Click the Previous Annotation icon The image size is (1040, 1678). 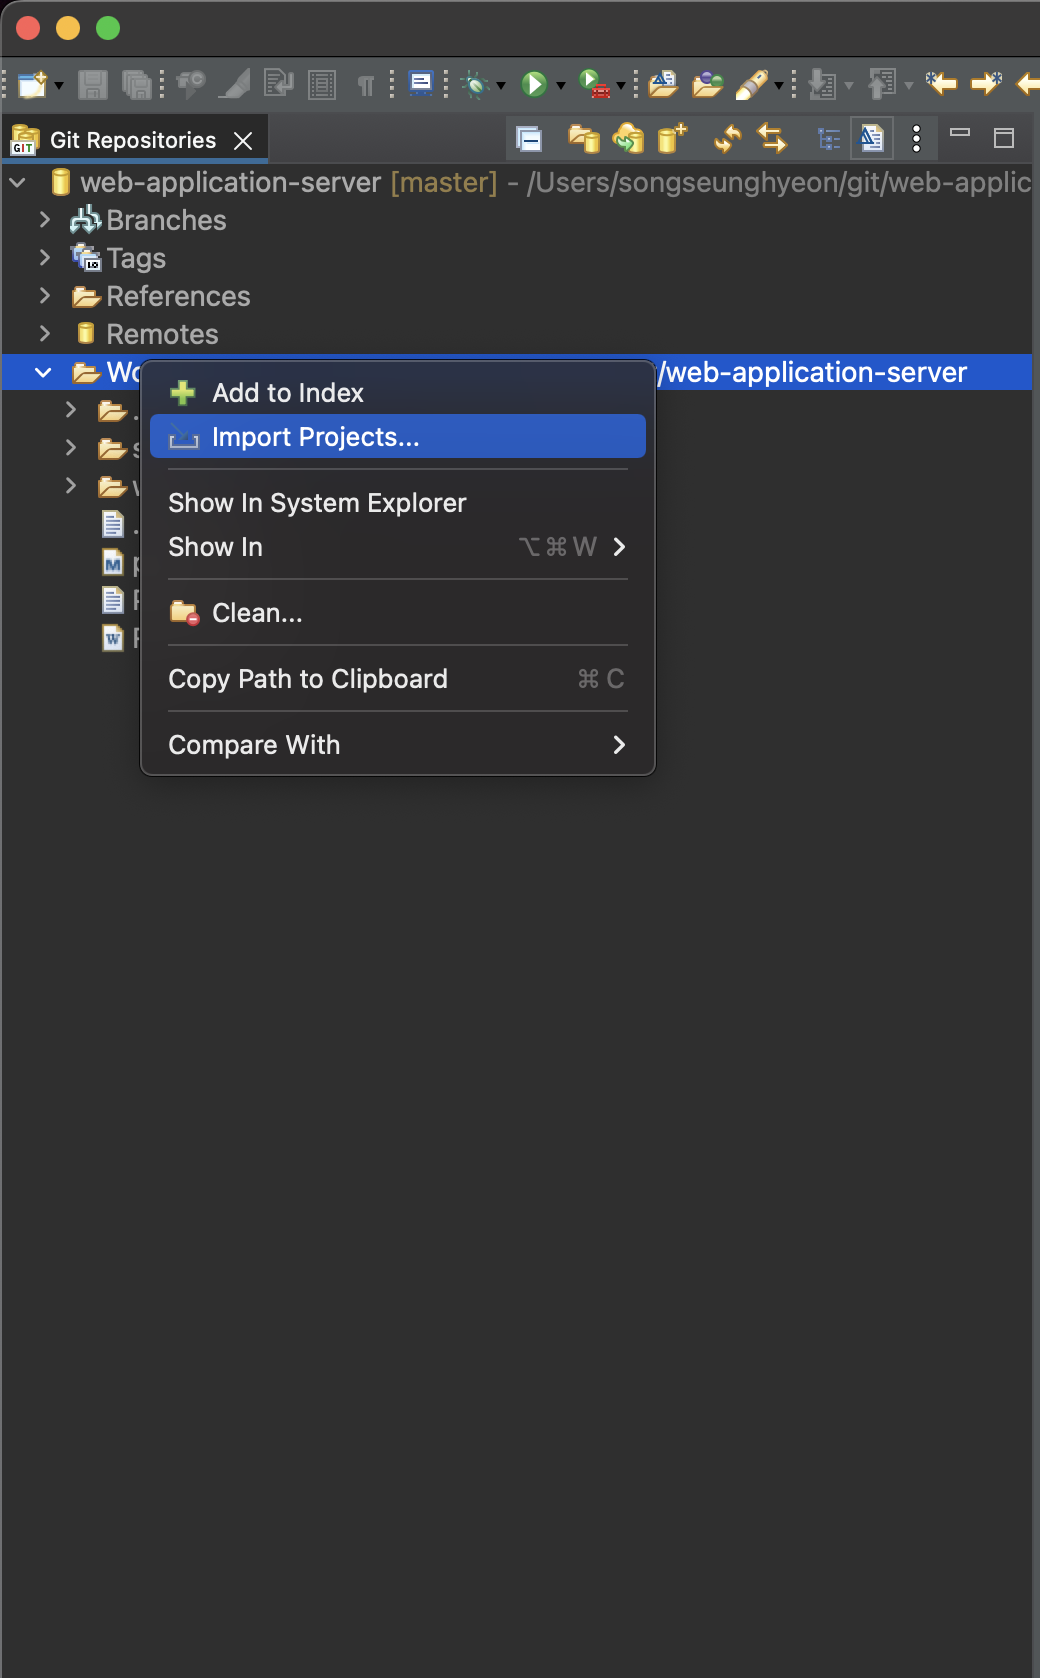pos(882,84)
